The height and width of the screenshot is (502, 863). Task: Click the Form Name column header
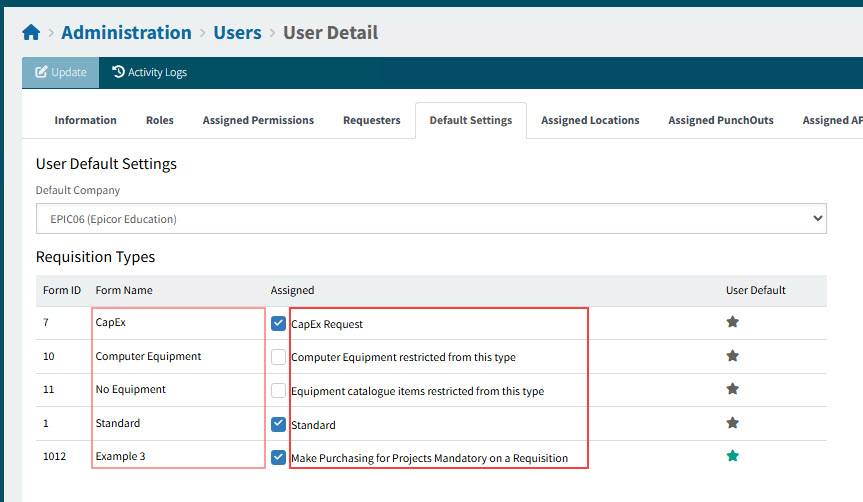click(124, 290)
